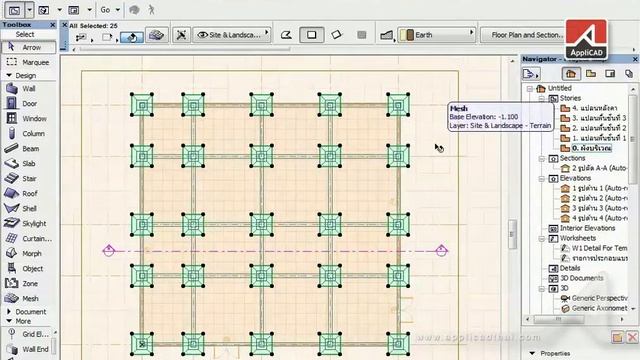This screenshot has width=640, height=360.
Task: Click the new folder button at Navigator bottom
Action: (x=617, y=337)
